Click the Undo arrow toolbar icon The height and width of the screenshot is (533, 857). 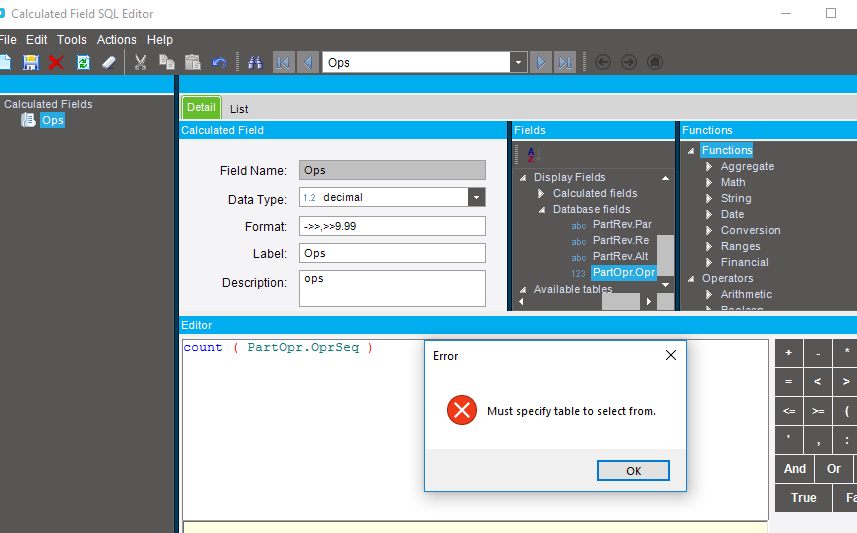[x=219, y=62]
